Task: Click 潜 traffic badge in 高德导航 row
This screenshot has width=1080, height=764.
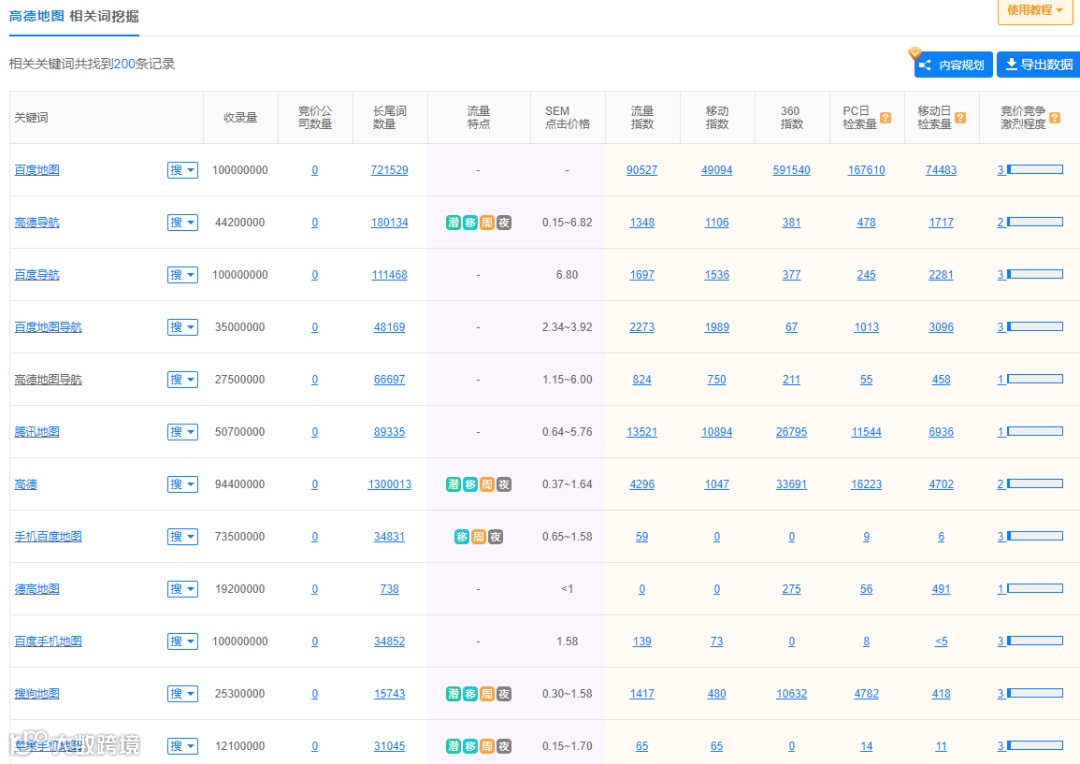Action: pos(453,223)
